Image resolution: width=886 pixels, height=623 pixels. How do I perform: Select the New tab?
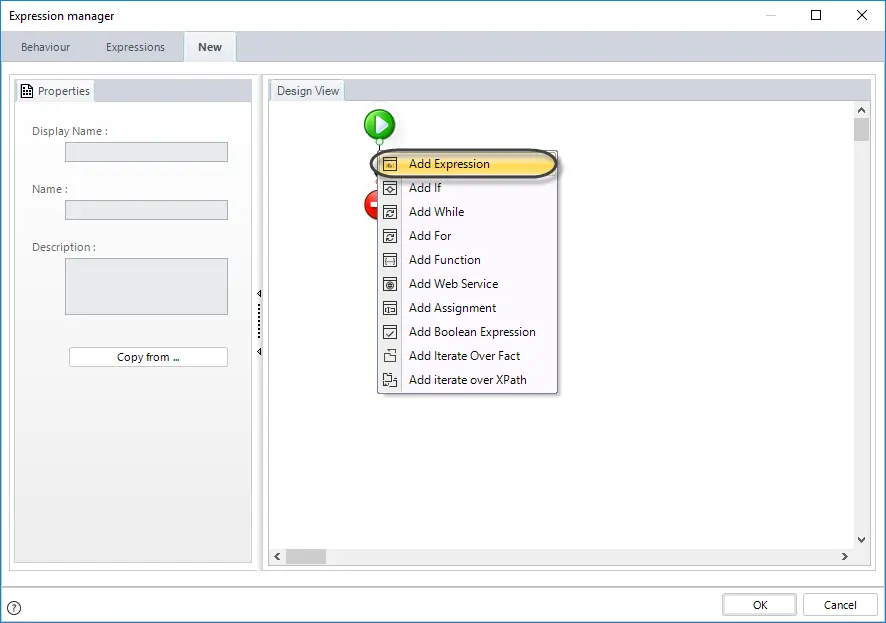point(210,47)
